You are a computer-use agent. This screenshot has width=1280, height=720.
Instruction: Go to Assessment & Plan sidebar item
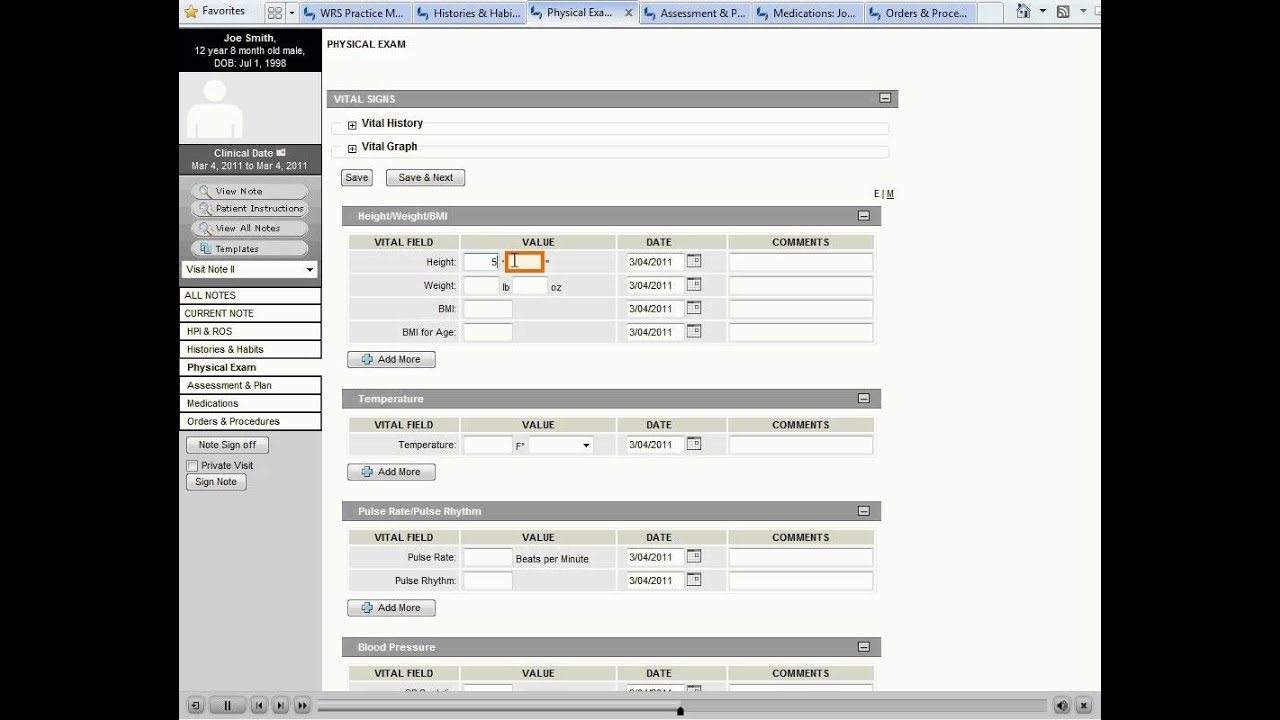click(x=251, y=385)
